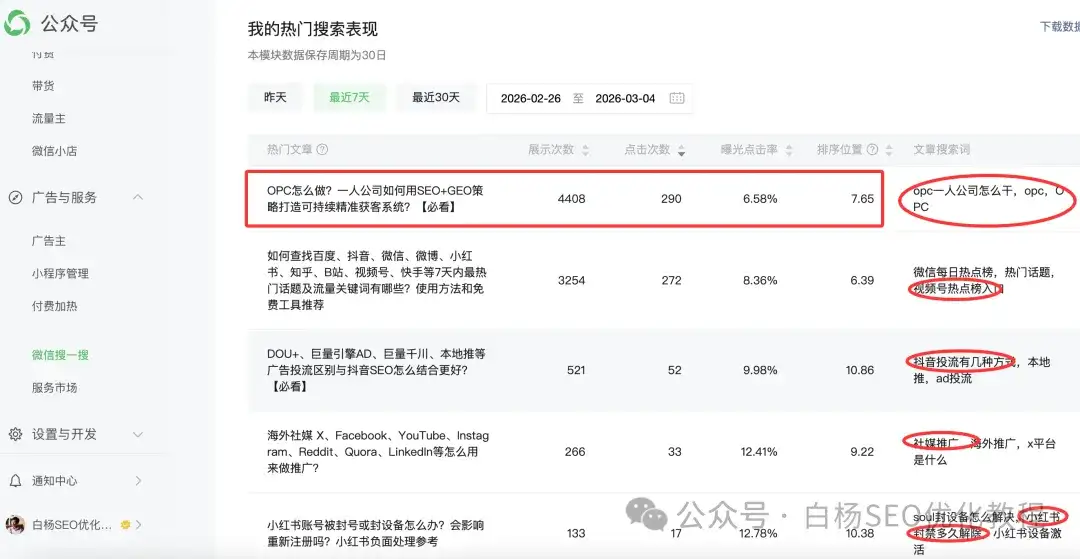Click search words 微信每日热点榜
1080x559 pixels.
pyautogui.click(x=955, y=272)
